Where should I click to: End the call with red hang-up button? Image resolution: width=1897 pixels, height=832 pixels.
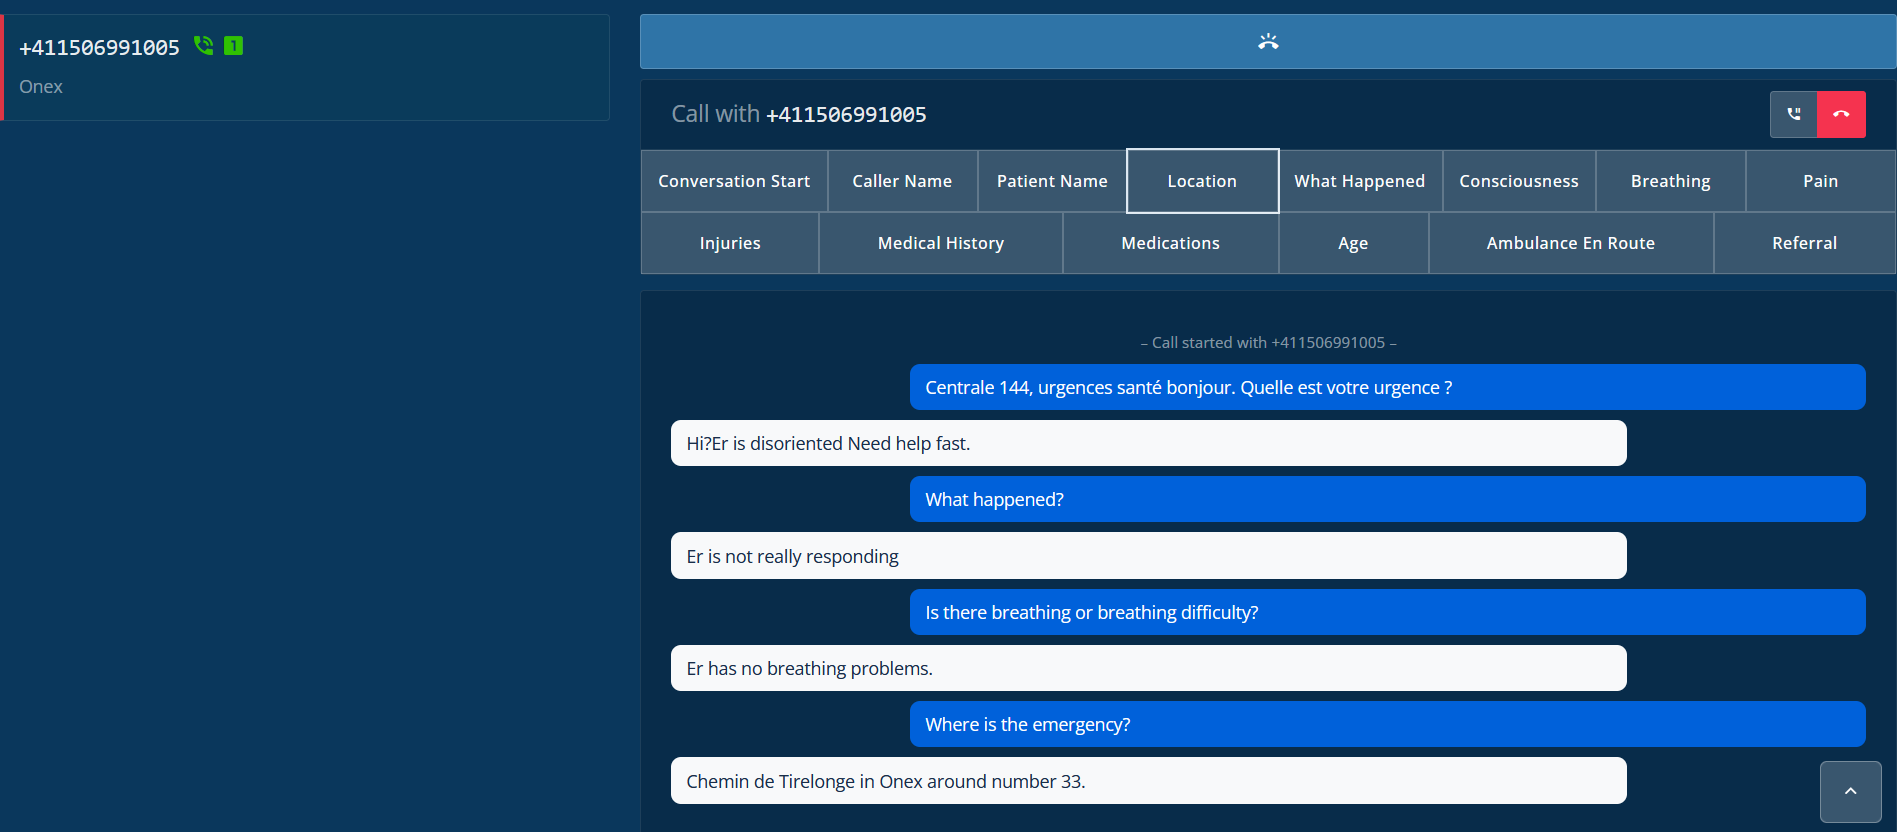tap(1841, 114)
